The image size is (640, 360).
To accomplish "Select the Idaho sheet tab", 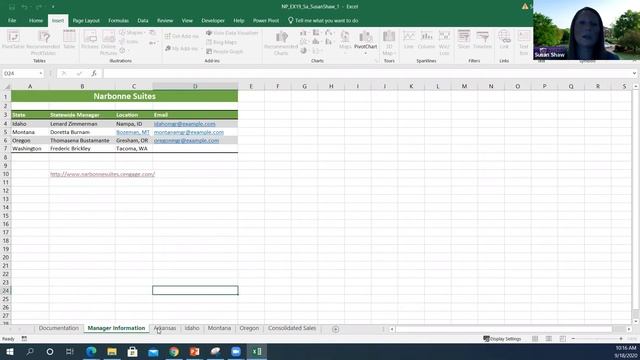I will [x=192, y=328].
